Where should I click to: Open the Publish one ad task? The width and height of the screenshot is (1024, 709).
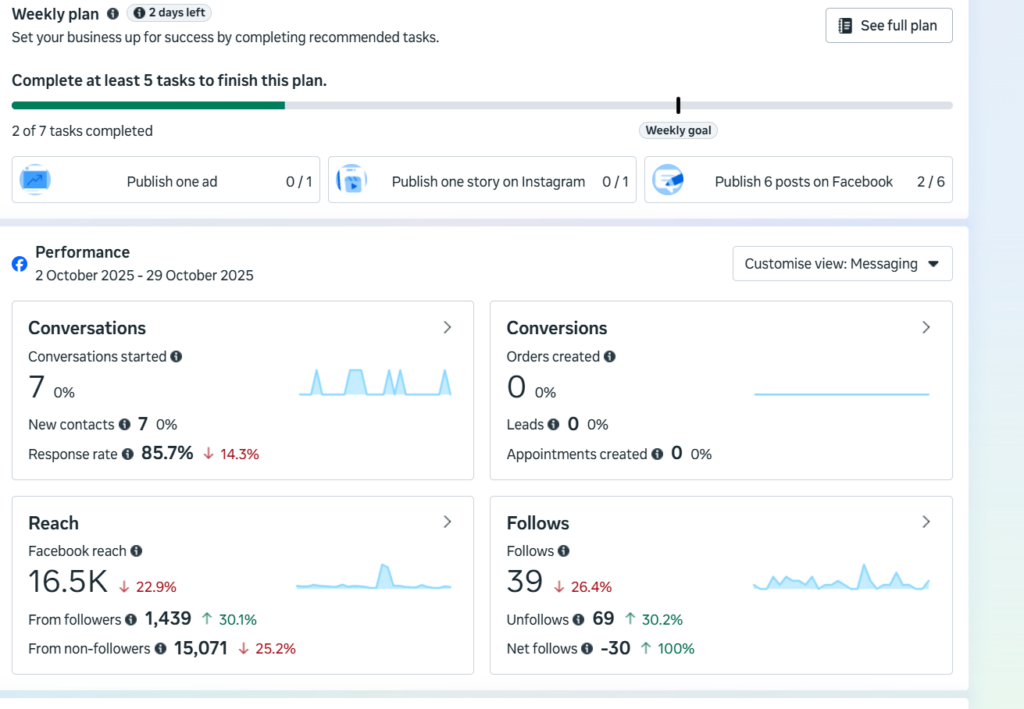point(166,180)
